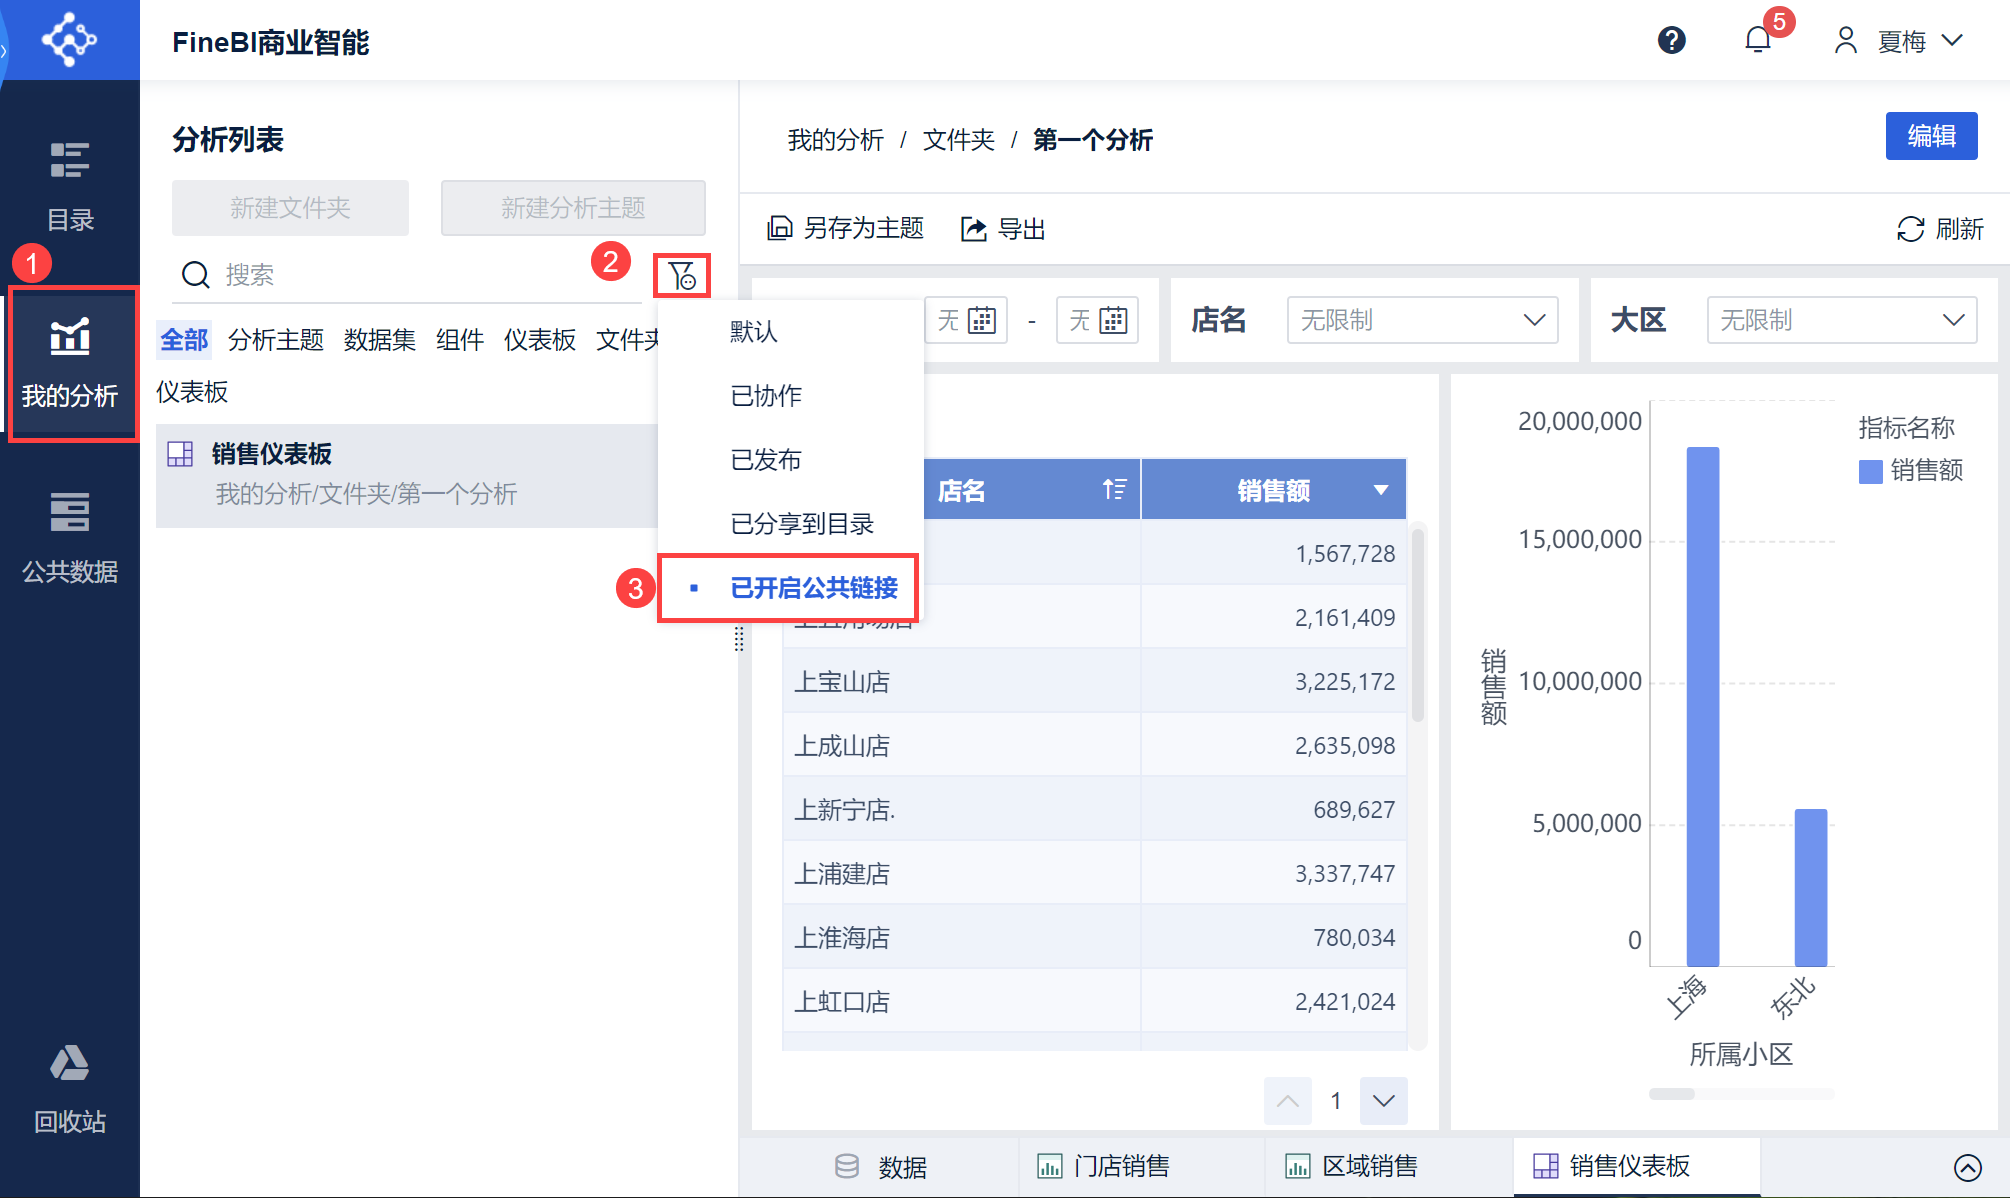This screenshot has width=2010, height=1198.
Task: Click the filter funnel icon beside search
Action: (x=682, y=275)
